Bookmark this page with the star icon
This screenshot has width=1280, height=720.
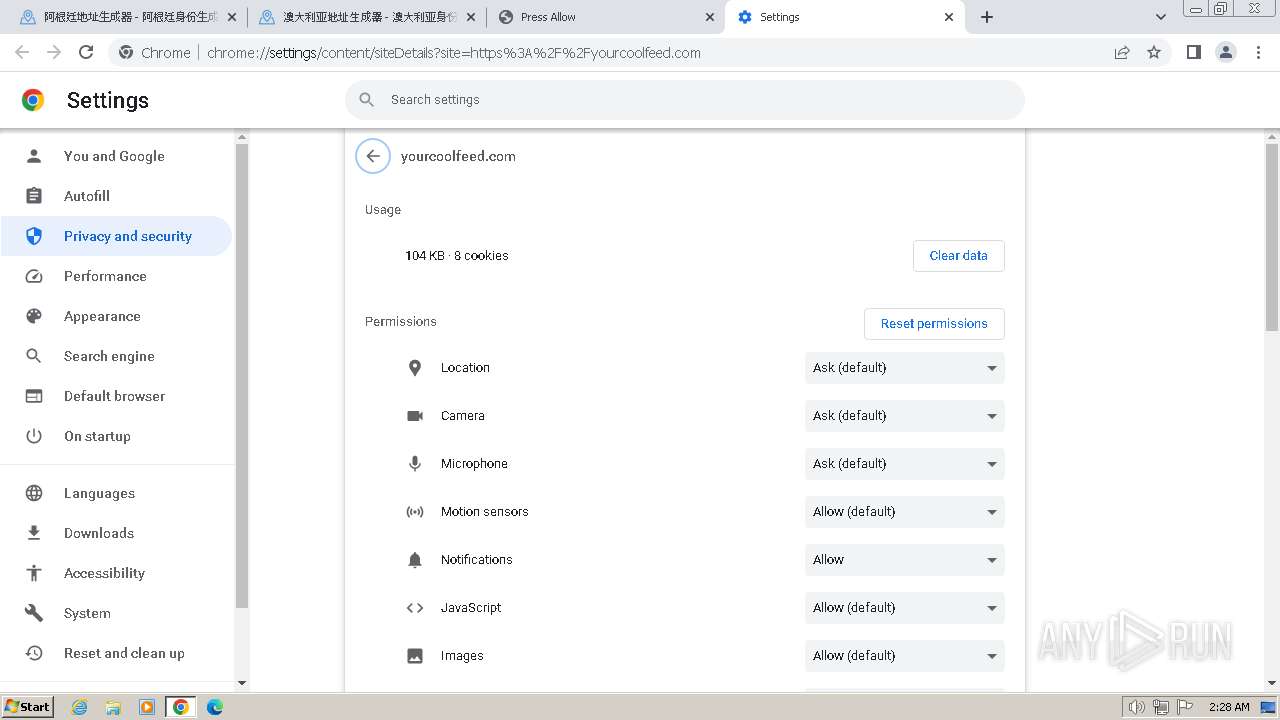[1154, 53]
